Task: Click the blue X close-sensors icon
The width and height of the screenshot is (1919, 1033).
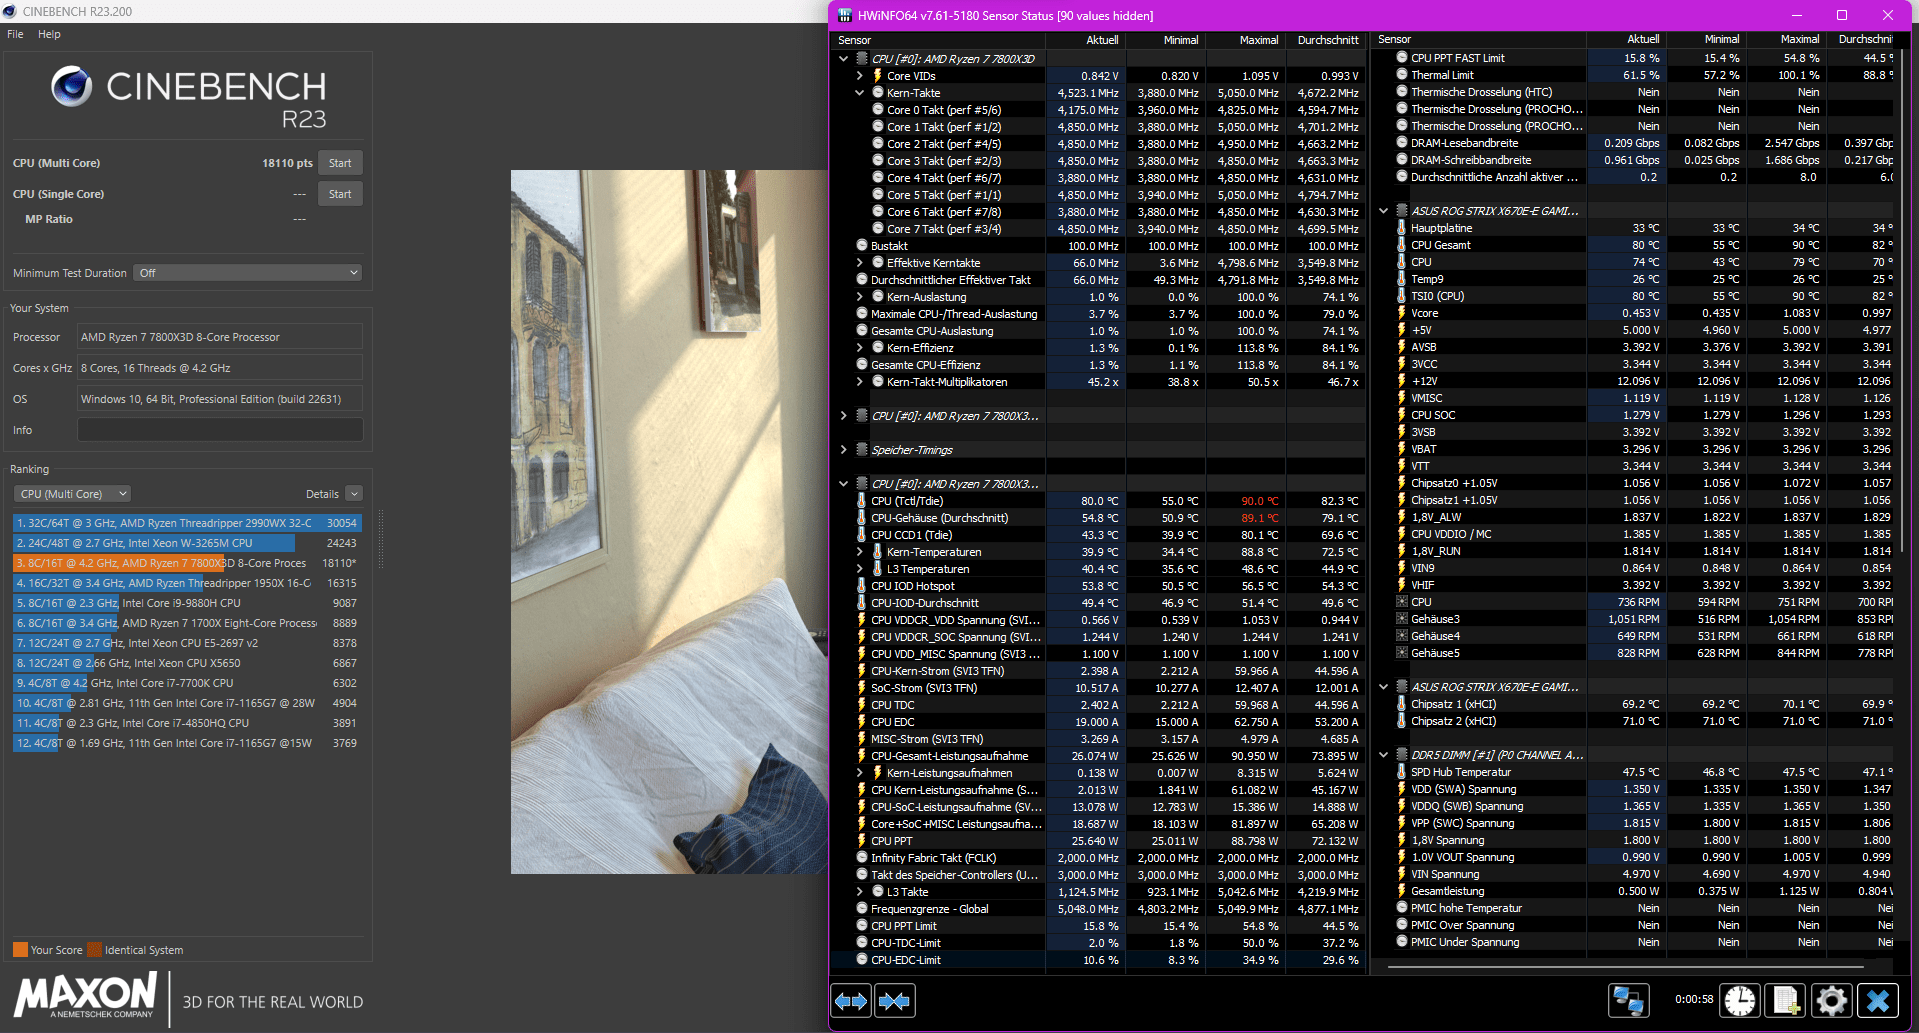Action: 1878,1000
